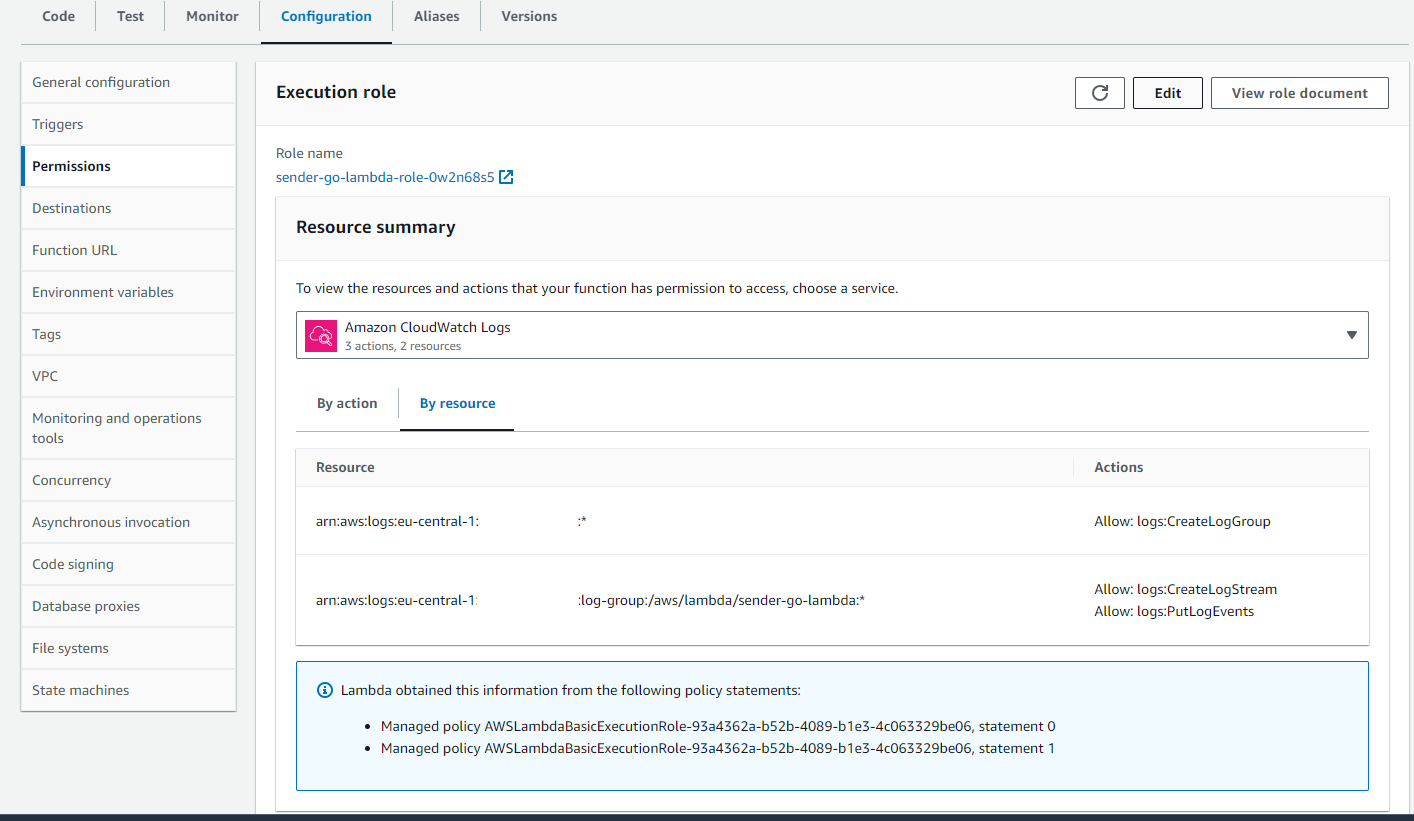Click the refresh icon button
This screenshot has width=1414, height=821.
click(1100, 93)
